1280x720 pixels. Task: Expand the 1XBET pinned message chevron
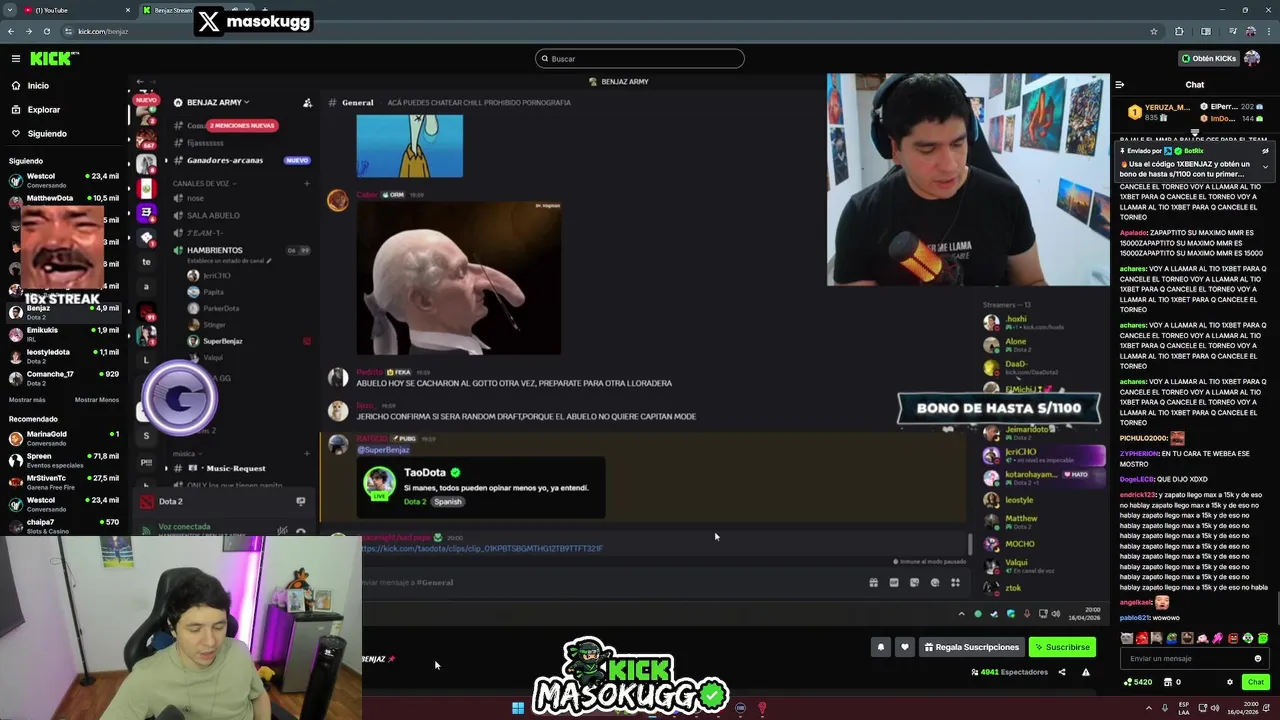point(1265,166)
